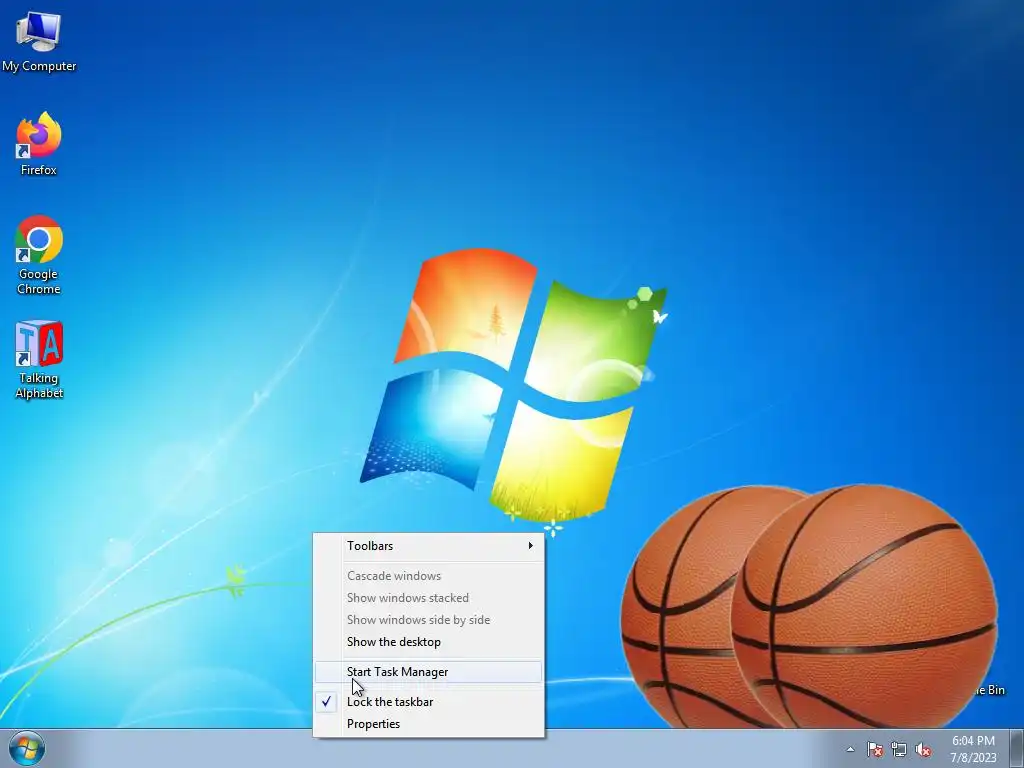Viewport: 1024px width, 768px height.
Task: Toggle Lock the taskbar option
Action: (428, 702)
